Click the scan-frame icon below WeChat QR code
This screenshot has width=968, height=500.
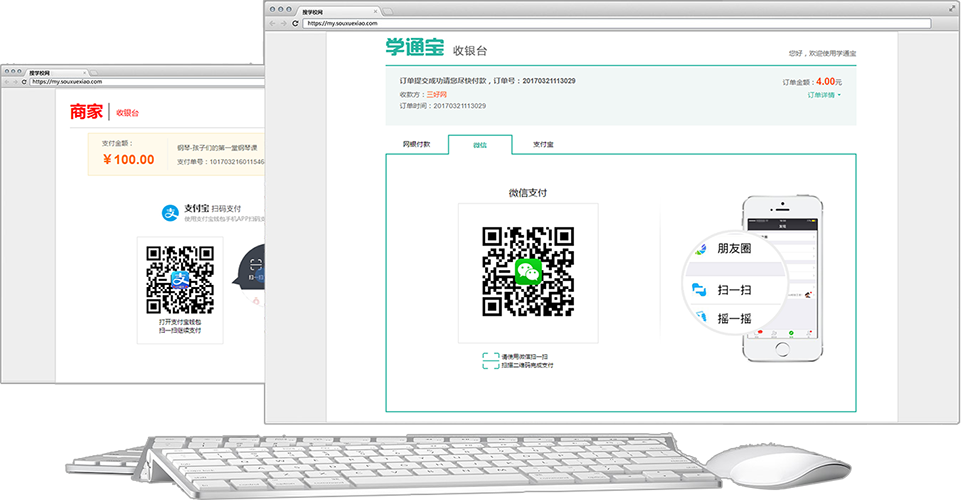pyautogui.click(x=490, y=361)
